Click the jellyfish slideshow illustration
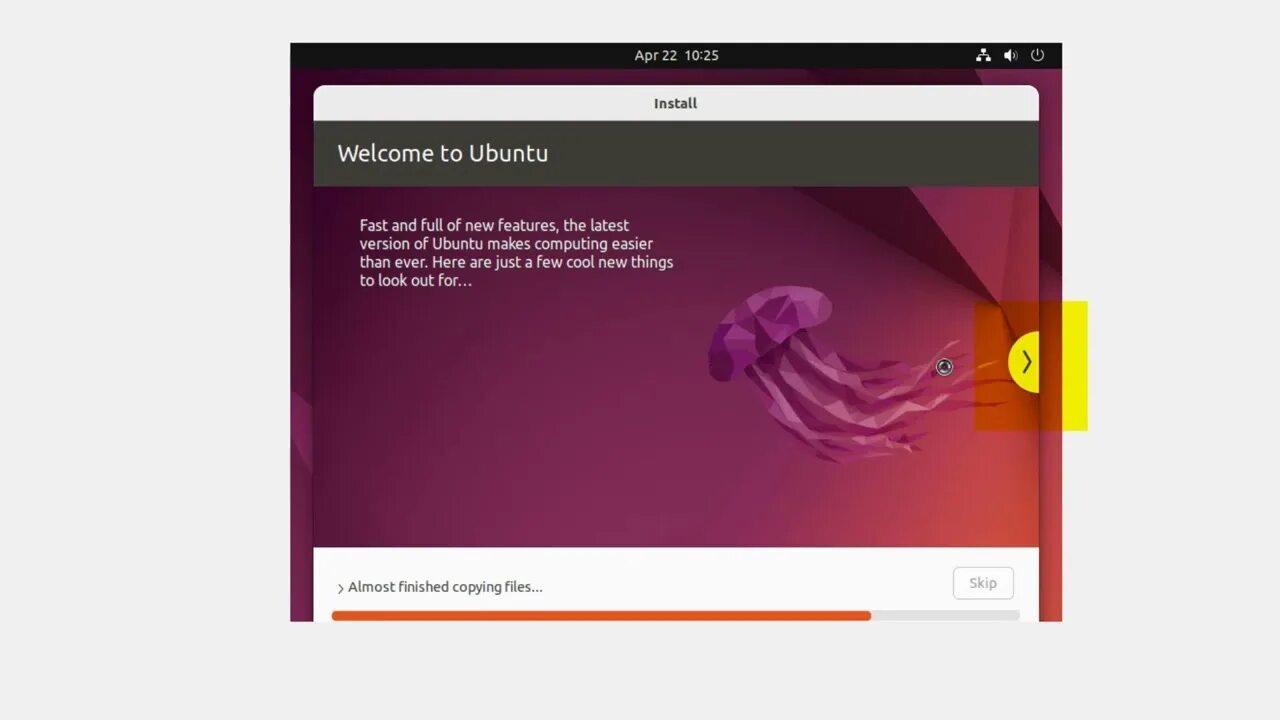The image size is (1280, 720). (x=855, y=373)
